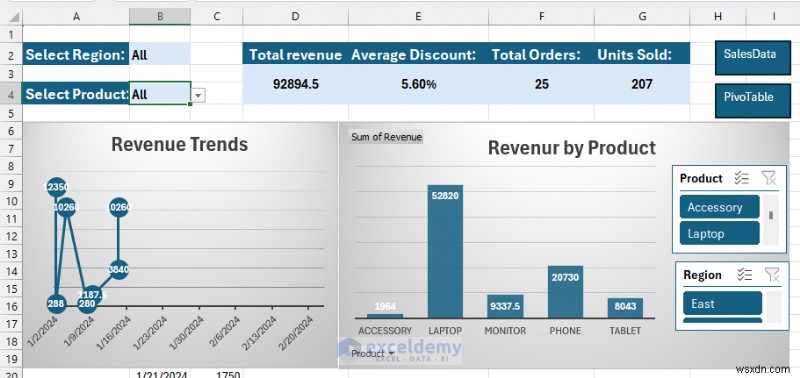Viewport: 800px width, 378px height.
Task: Open the SalesData sheet button
Action: pyautogui.click(x=753, y=58)
